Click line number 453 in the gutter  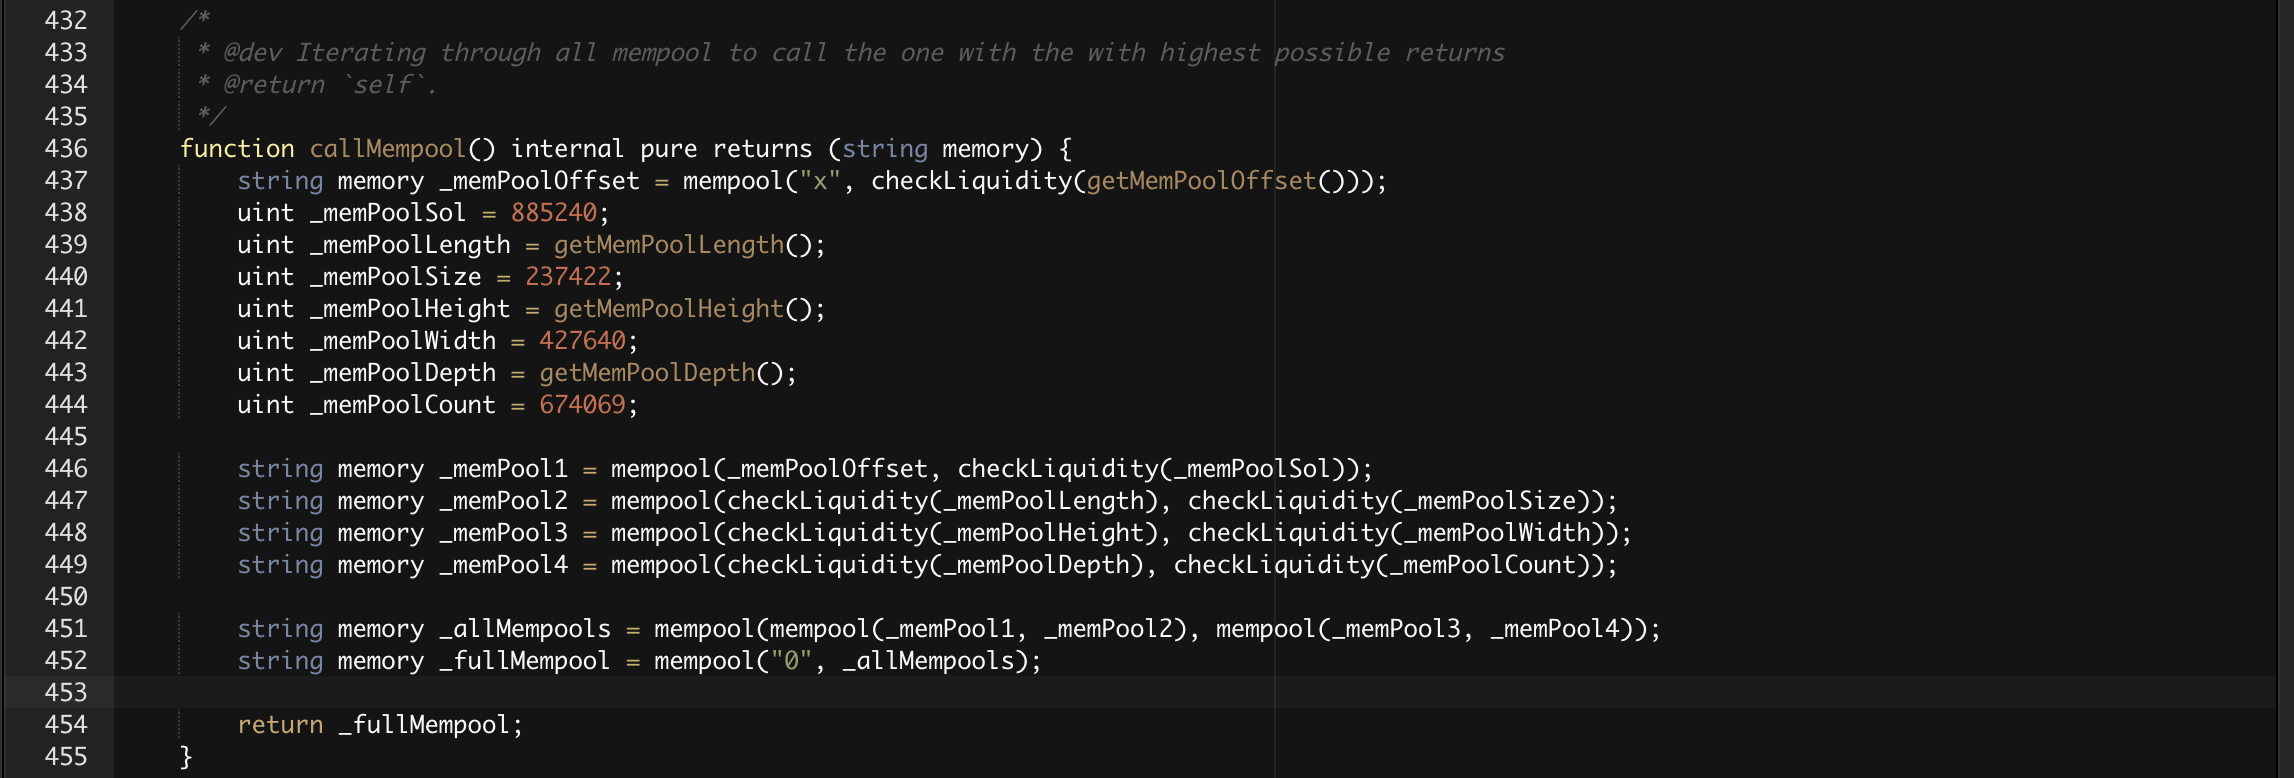[66, 693]
